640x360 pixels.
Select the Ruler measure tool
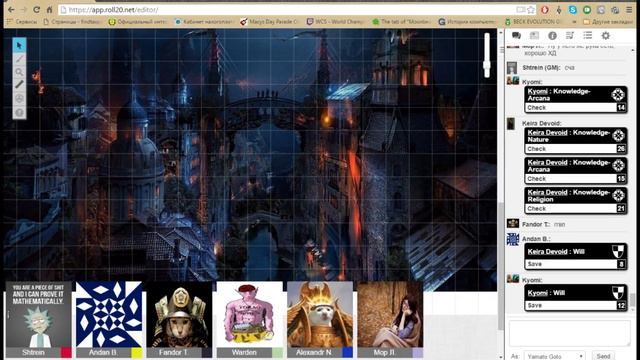click(19, 85)
